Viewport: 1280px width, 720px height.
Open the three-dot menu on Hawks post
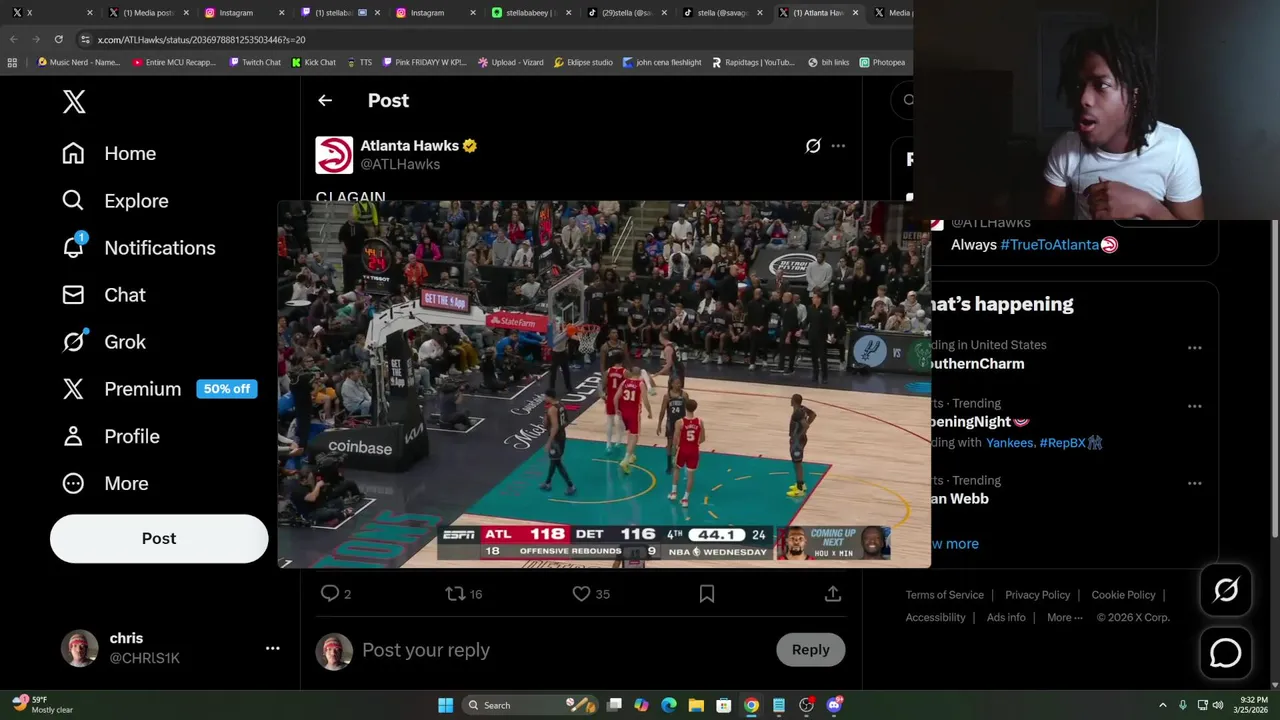838,146
